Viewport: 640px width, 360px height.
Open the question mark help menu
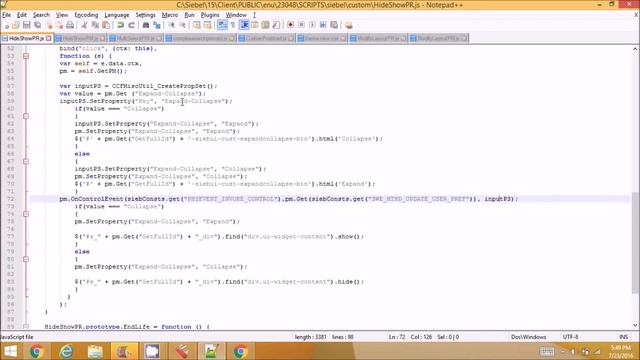[254, 15]
